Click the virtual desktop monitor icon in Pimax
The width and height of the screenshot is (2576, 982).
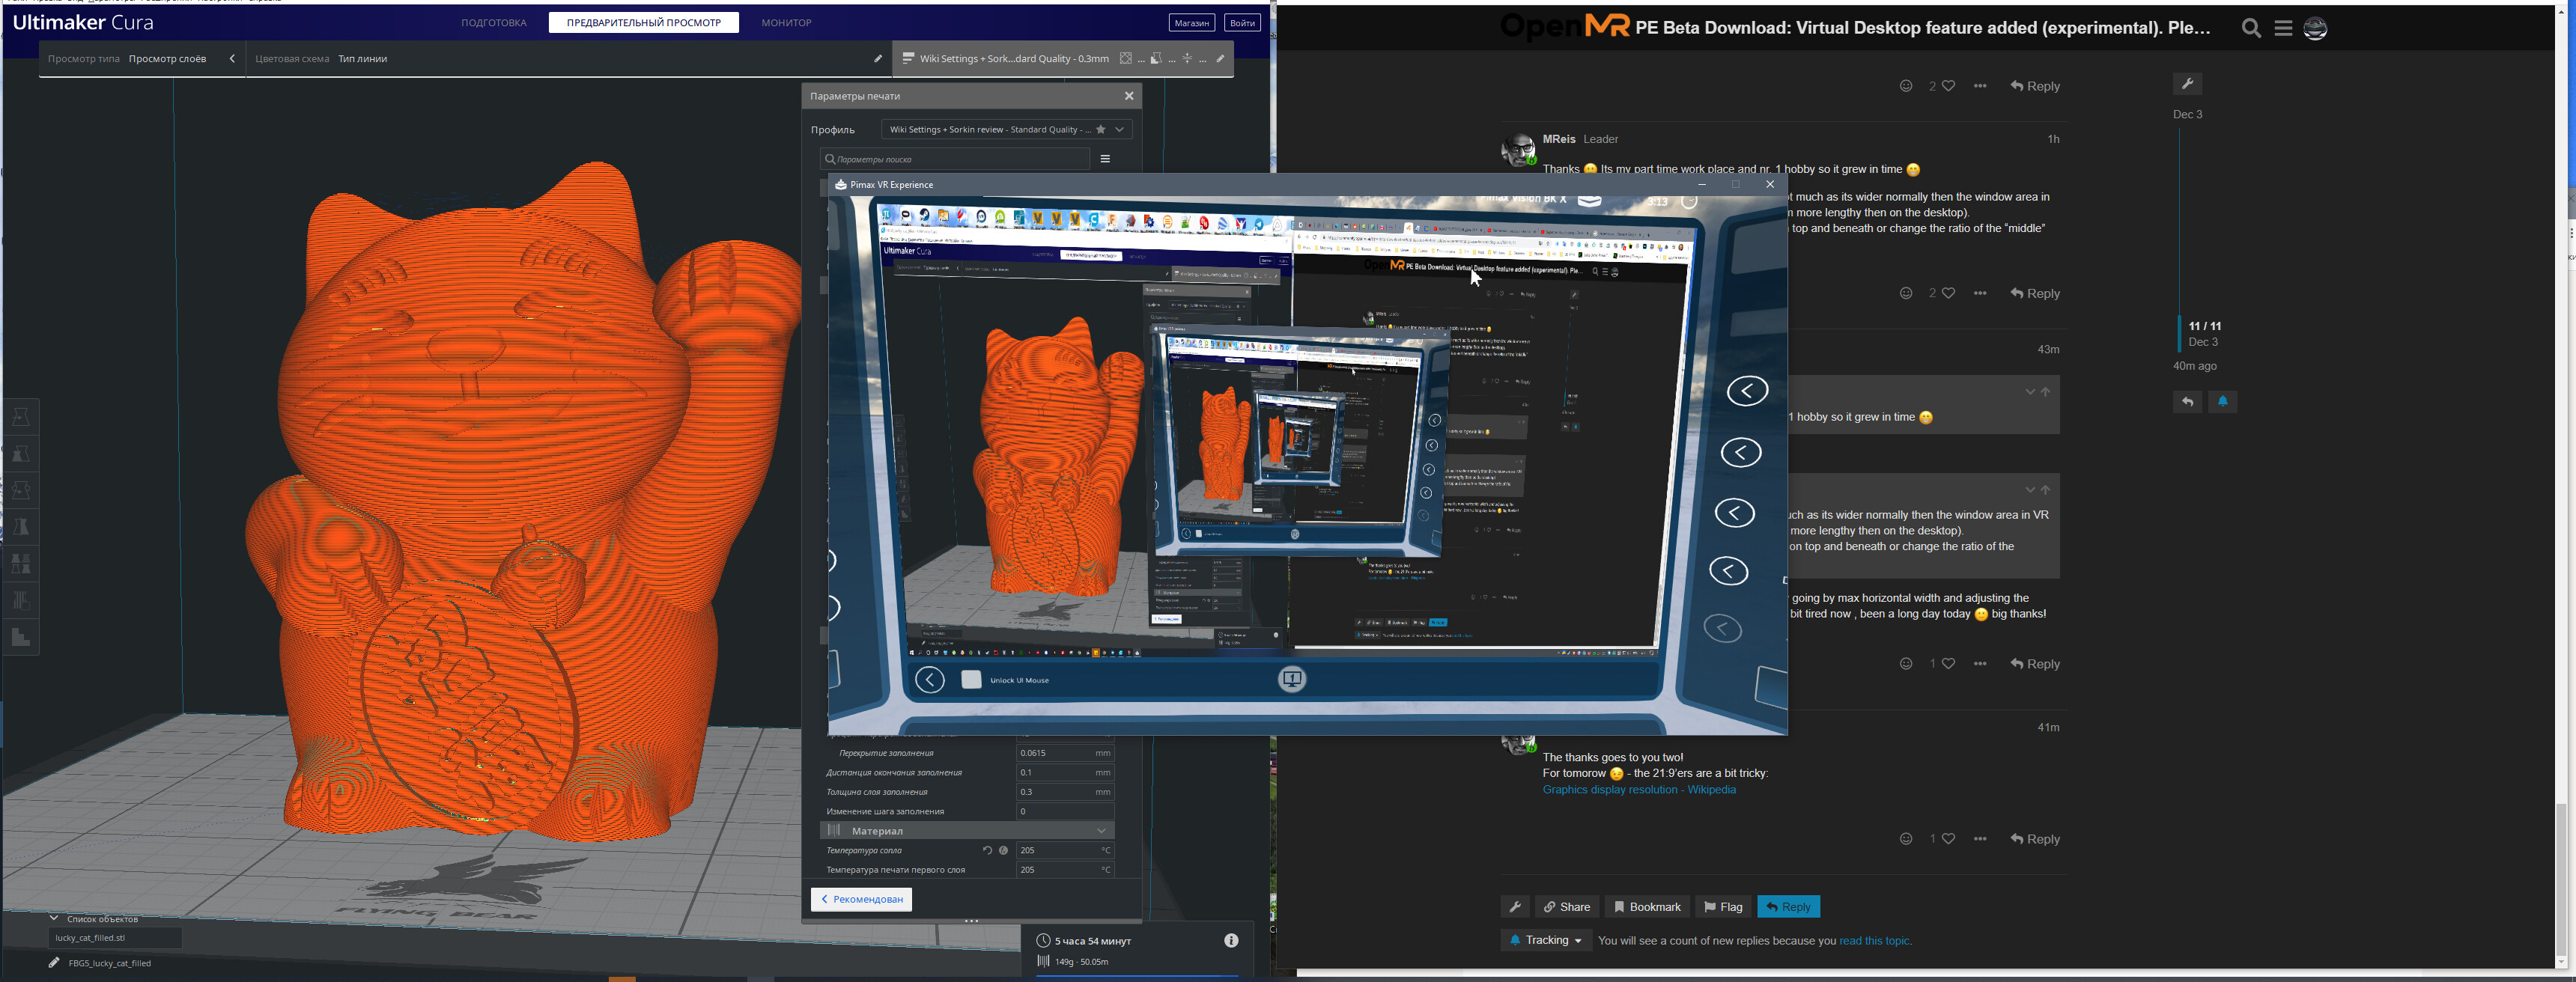pyautogui.click(x=1291, y=680)
